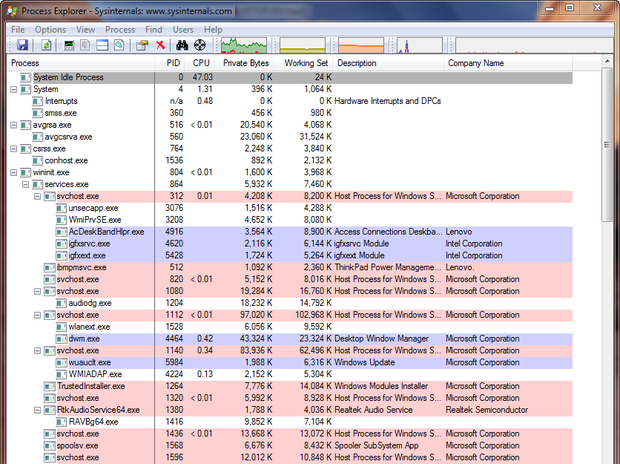The width and height of the screenshot is (620, 464).
Task: Select svchost.exe with PID 1596
Action: click(290, 457)
